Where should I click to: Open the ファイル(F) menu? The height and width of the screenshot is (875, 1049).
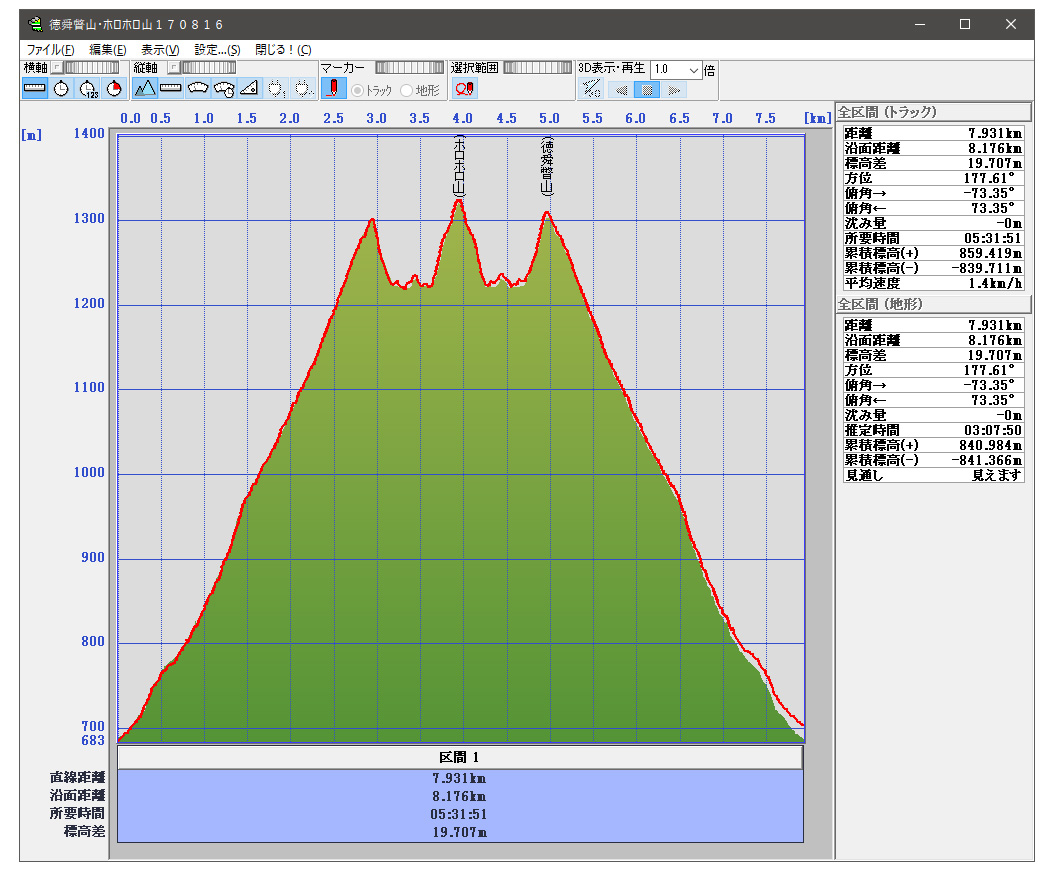(50, 49)
